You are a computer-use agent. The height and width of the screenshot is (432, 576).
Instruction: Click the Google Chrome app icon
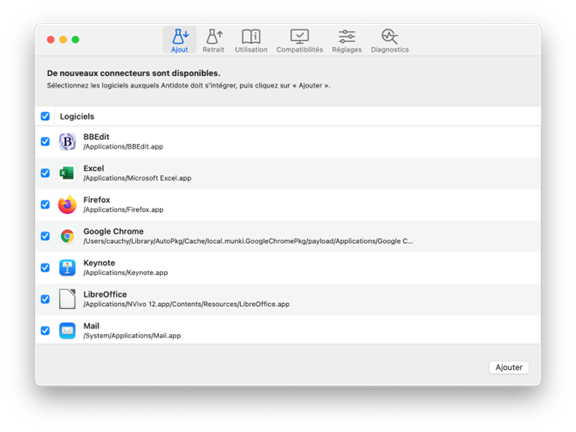(x=67, y=236)
